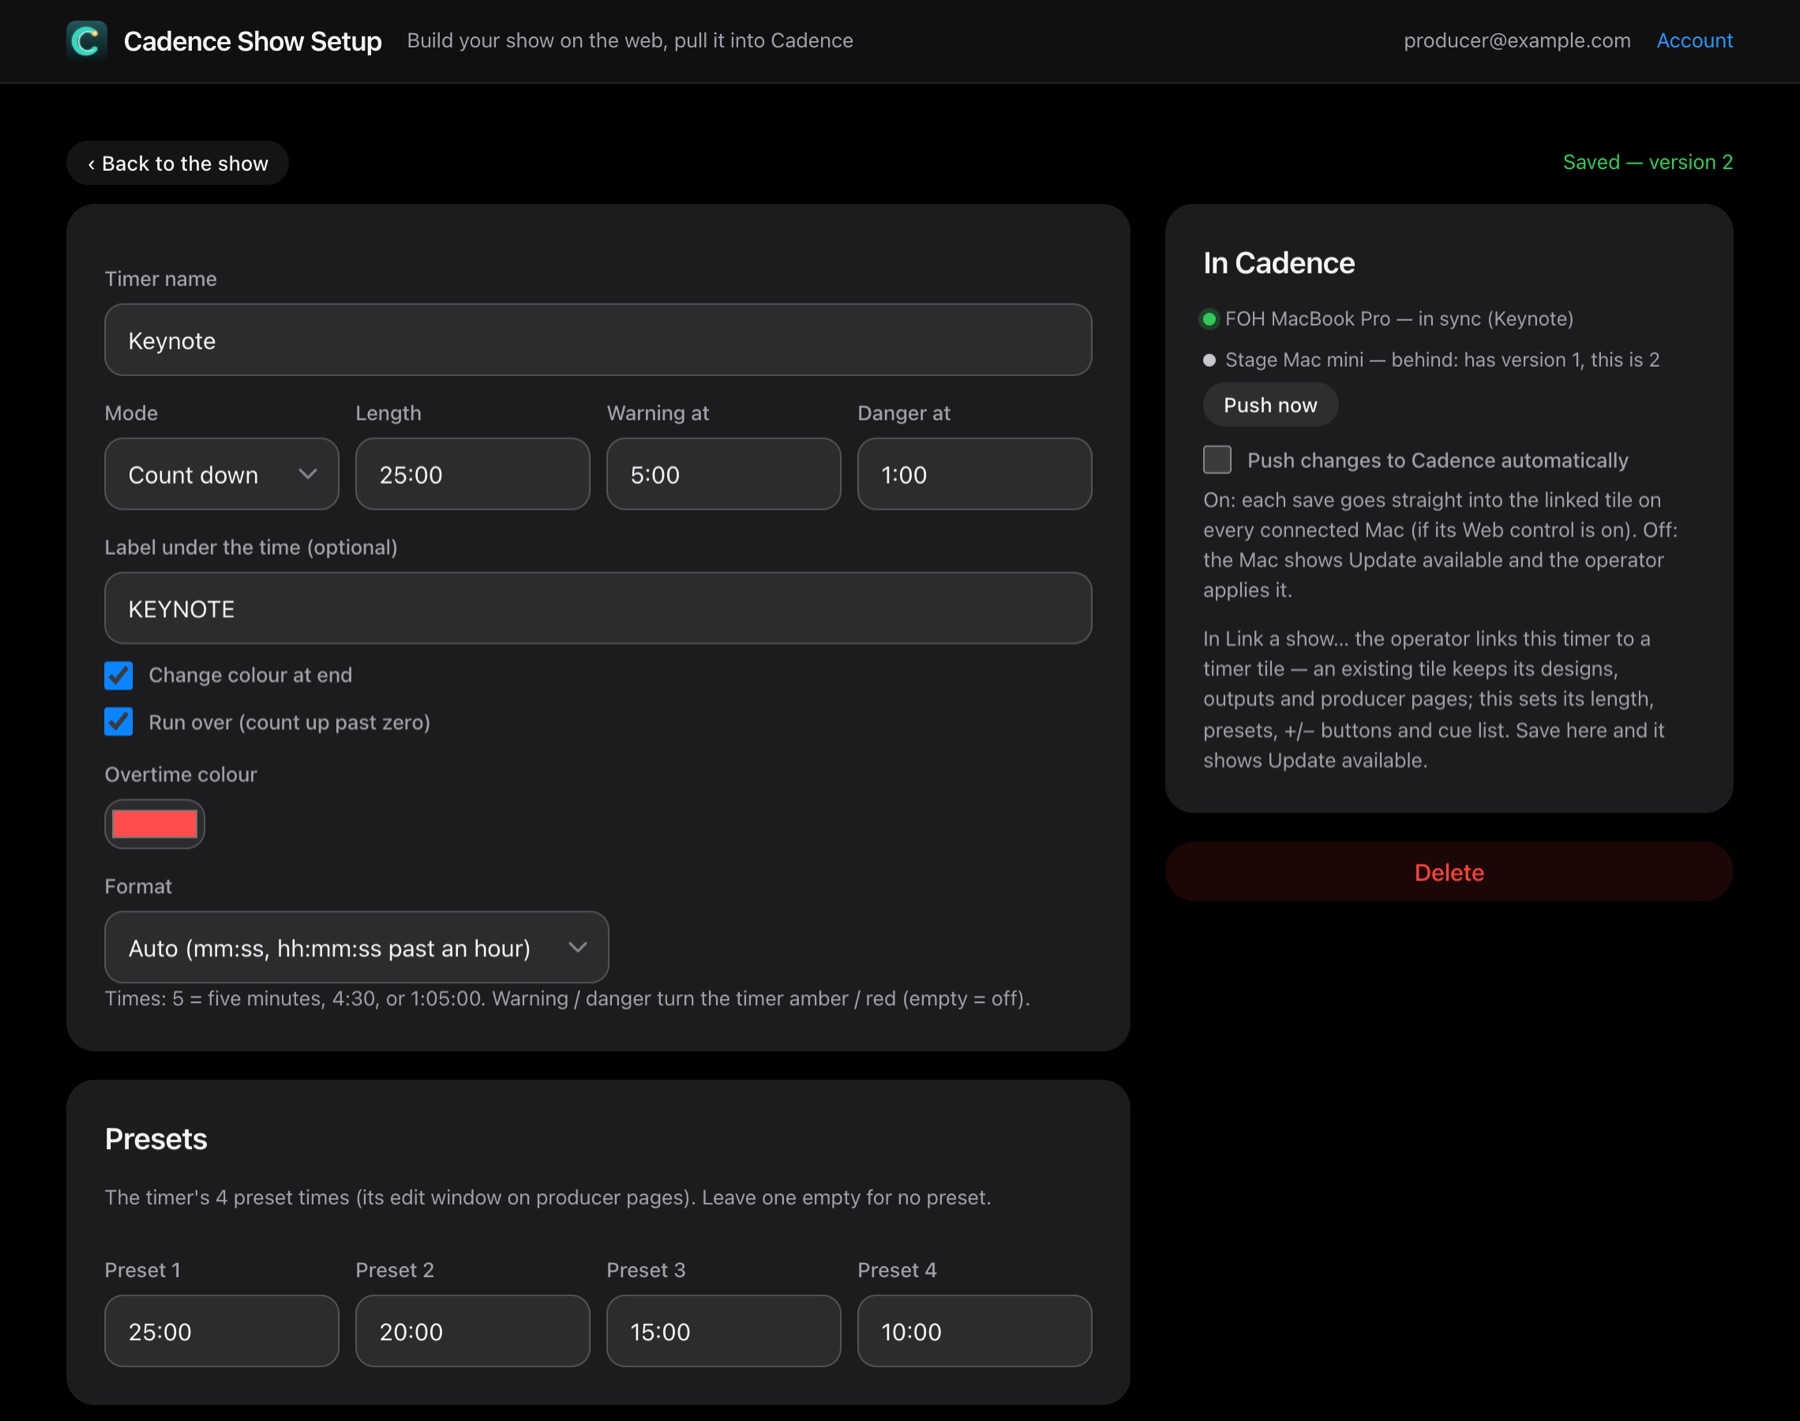The height and width of the screenshot is (1421, 1800).
Task: Click the green in-sync status dot
Action: click(1209, 319)
